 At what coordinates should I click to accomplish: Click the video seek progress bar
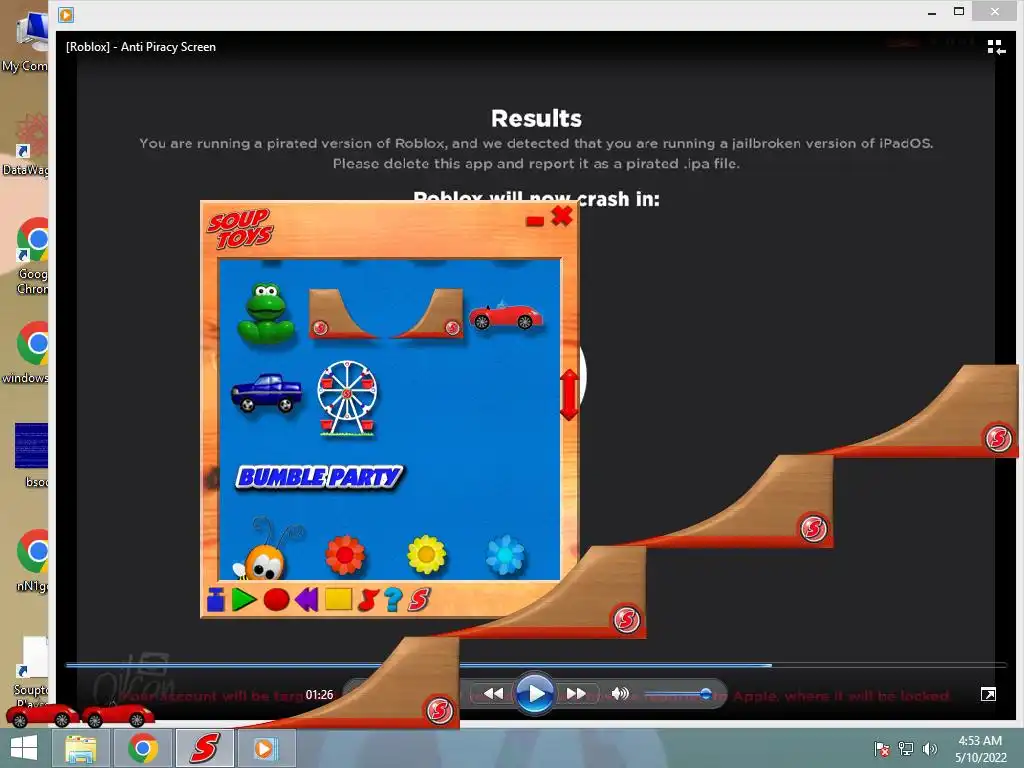pyautogui.click(x=536, y=665)
